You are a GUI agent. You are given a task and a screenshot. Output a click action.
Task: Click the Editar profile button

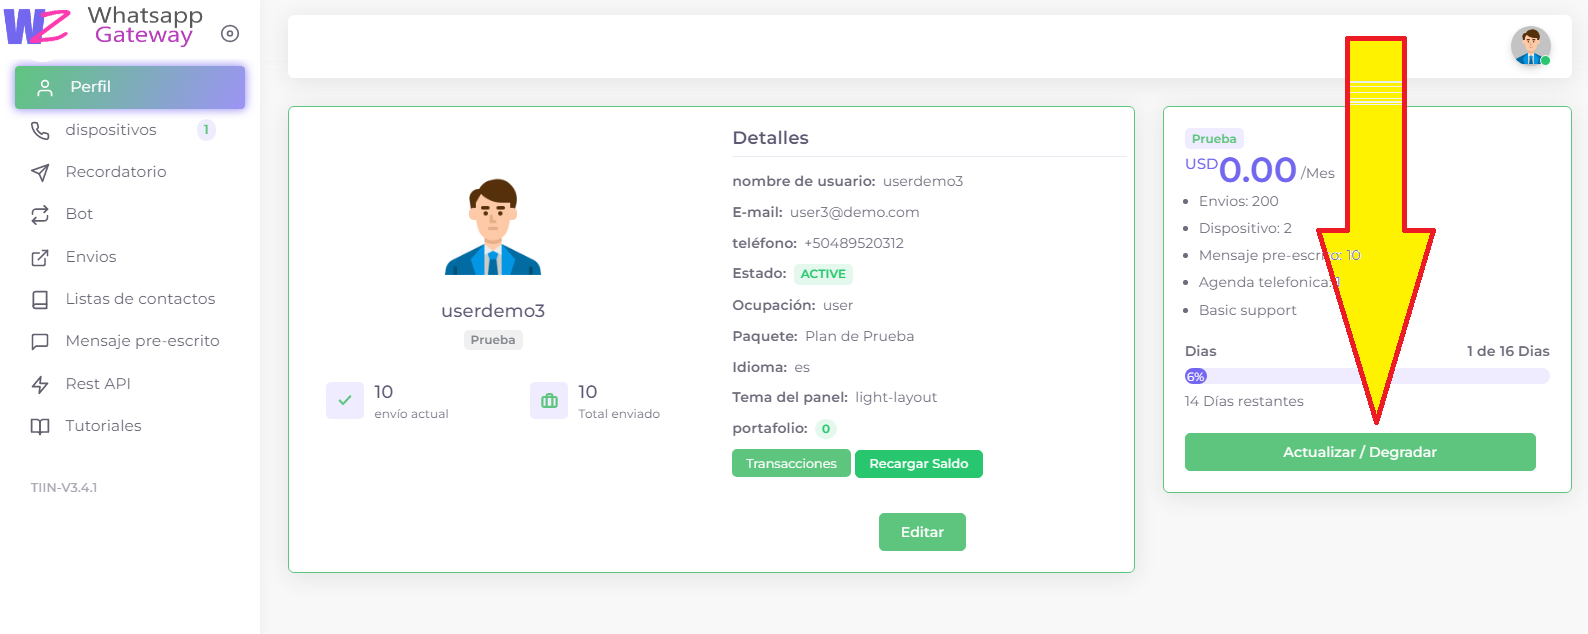pos(922,532)
